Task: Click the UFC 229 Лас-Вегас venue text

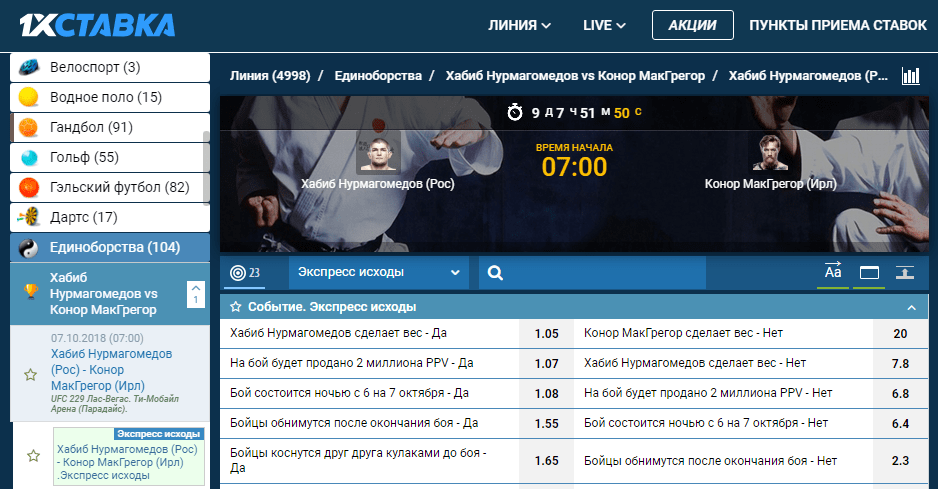Action: 115,404
